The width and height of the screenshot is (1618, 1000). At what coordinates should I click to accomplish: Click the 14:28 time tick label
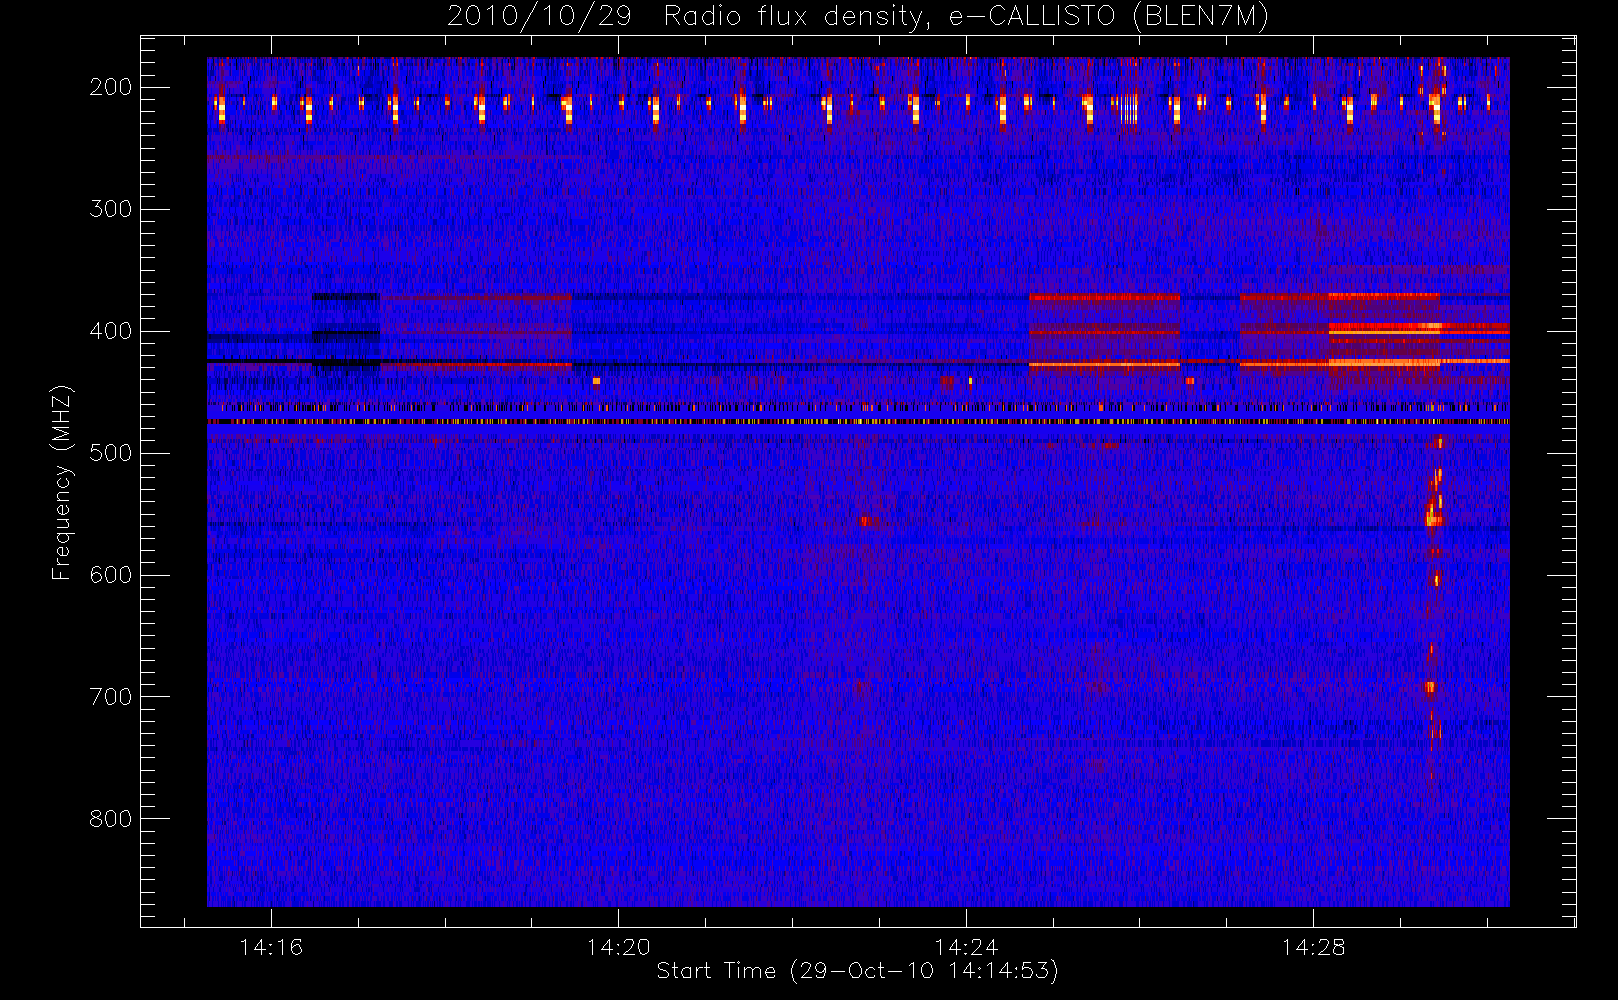(x=1313, y=947)
